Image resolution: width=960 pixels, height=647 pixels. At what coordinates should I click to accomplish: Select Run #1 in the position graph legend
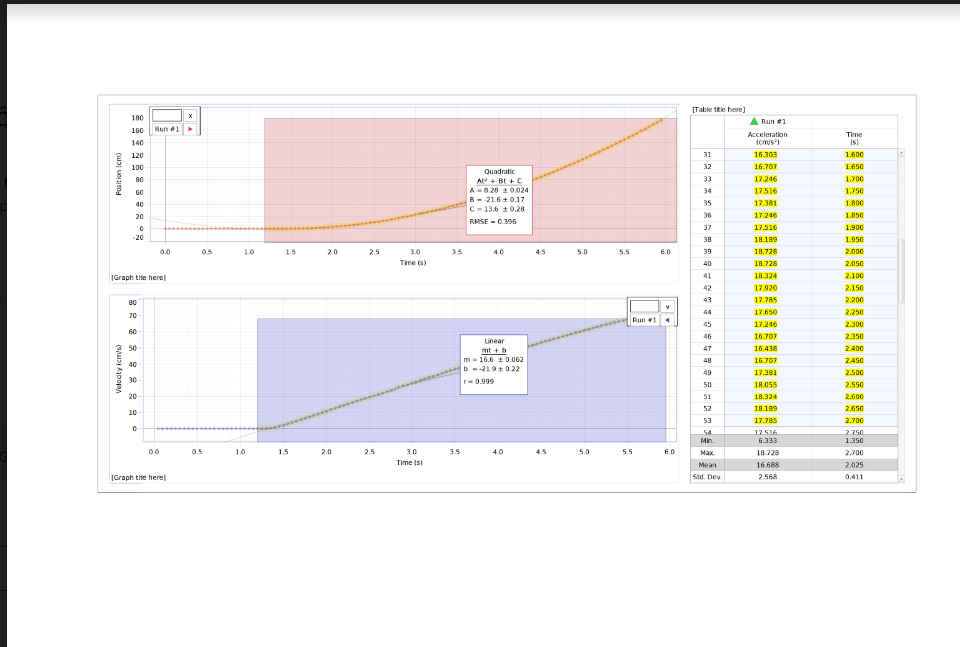pyautogui.click(x=167, y=129)
